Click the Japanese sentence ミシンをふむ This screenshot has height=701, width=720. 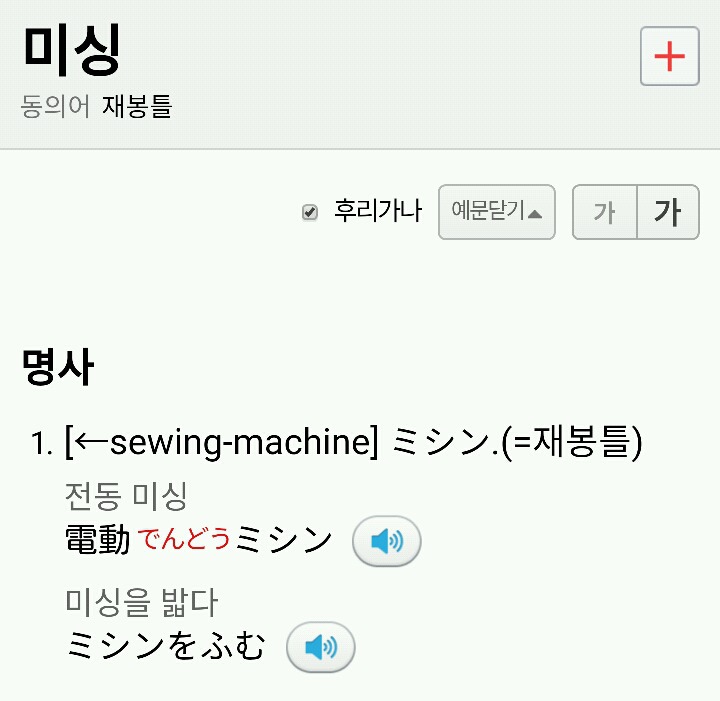click(x=165, y=645)
